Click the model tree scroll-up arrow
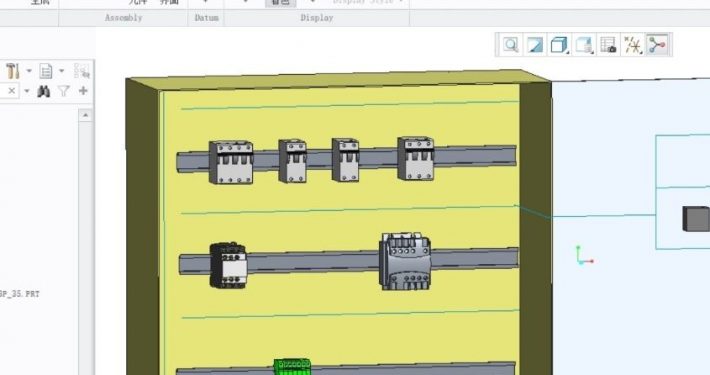Screen dimensions: 710x375 [86, 115]
